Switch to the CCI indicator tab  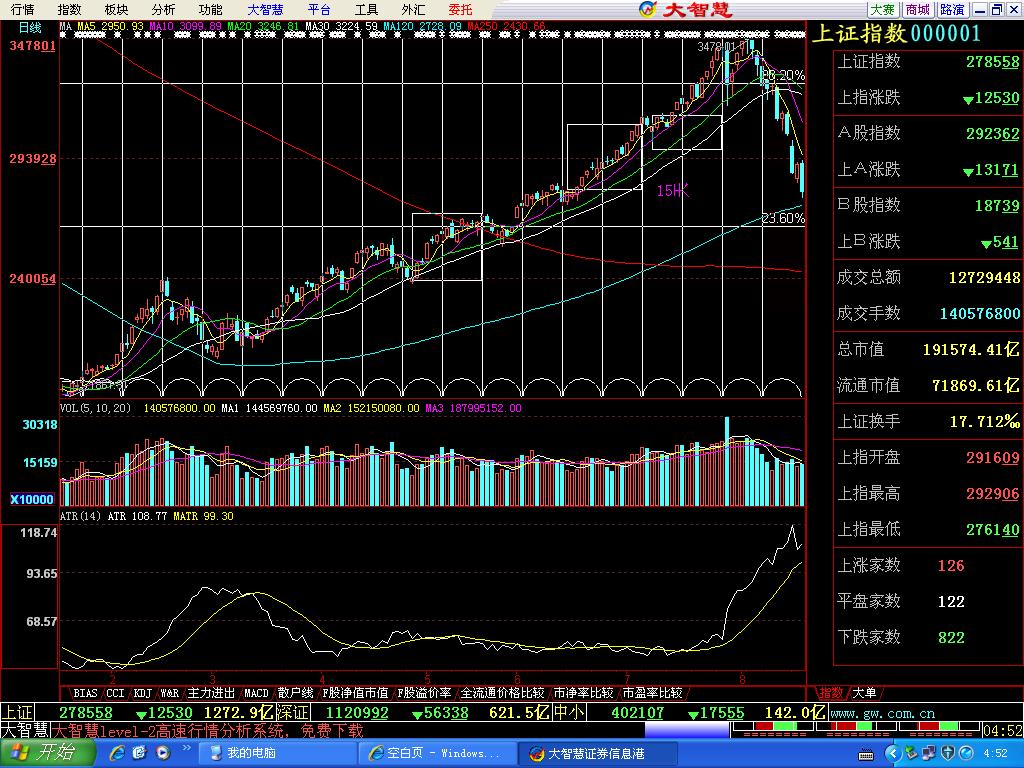click(115, 693)
